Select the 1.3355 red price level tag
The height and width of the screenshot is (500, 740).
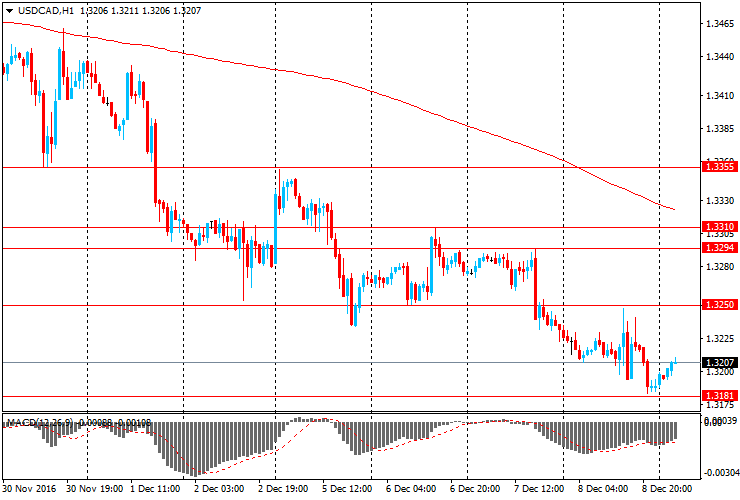coord(720,167)
